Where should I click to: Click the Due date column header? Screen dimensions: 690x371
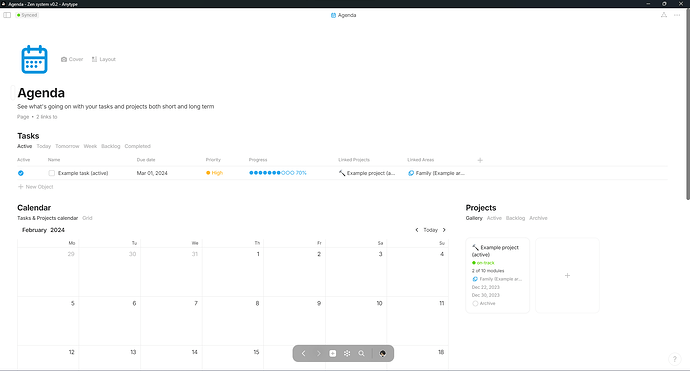146,160
